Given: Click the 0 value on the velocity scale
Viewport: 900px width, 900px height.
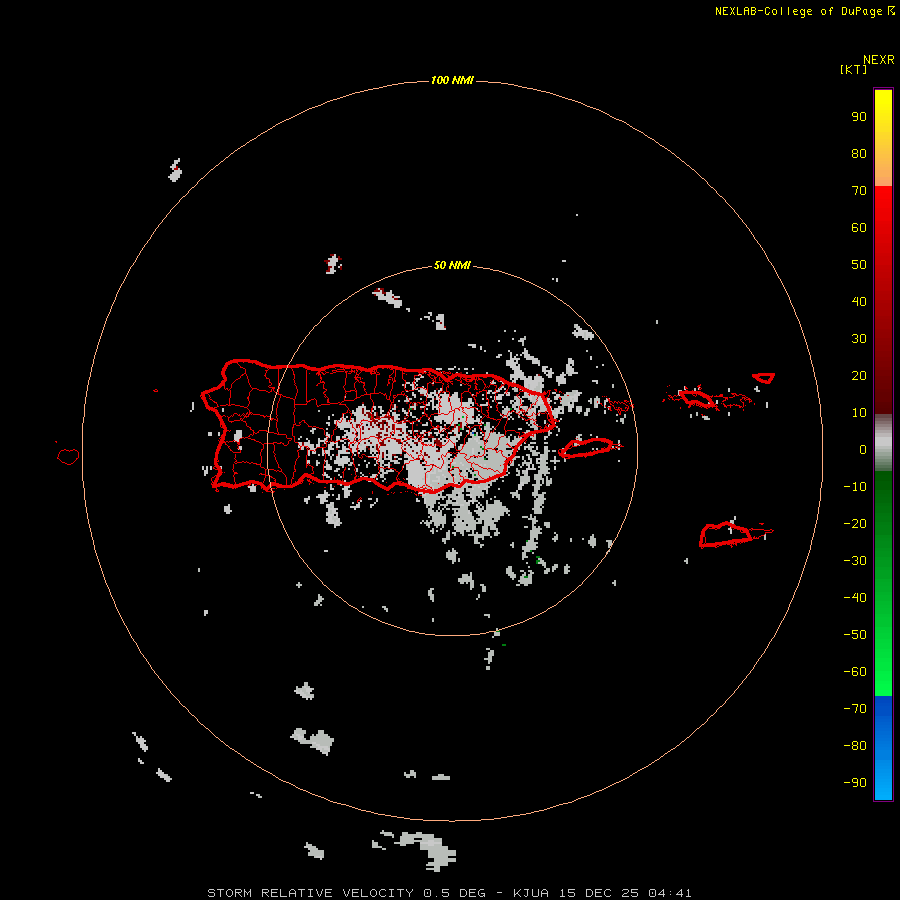Looking at the screenshot, I should tap(863, 450).
